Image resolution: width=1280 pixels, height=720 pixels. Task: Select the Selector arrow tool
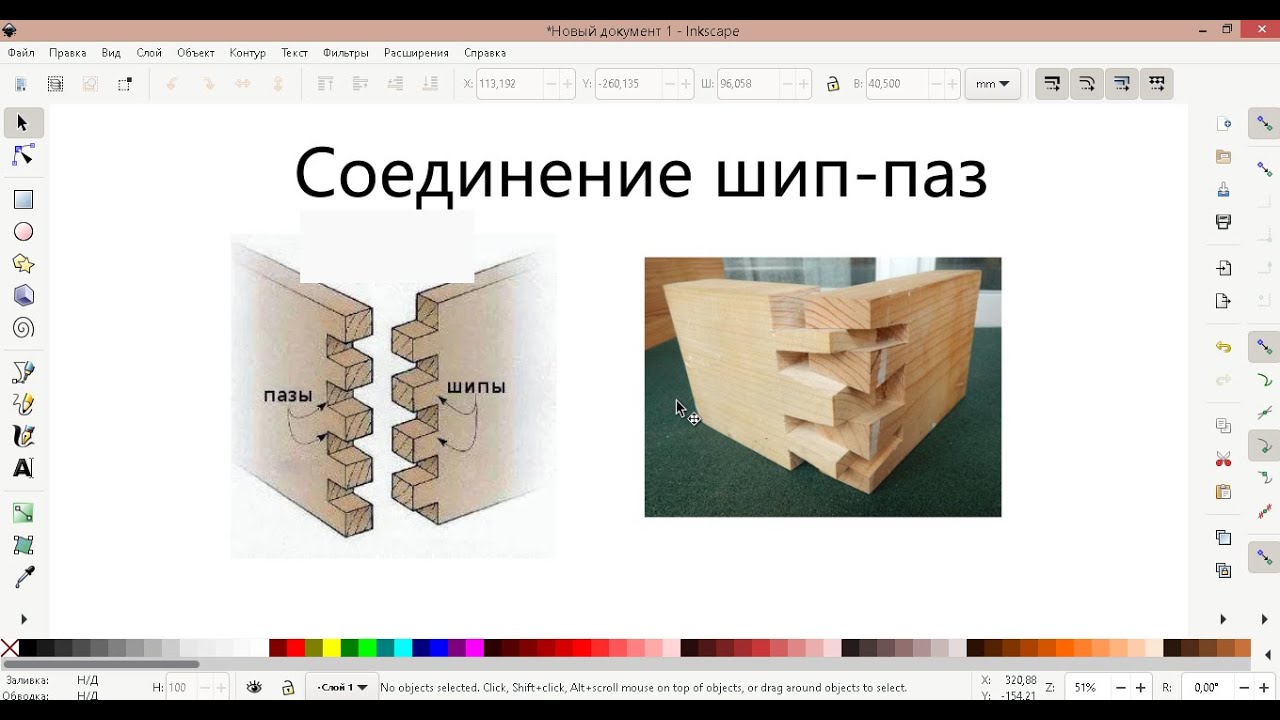click(23, 123)
